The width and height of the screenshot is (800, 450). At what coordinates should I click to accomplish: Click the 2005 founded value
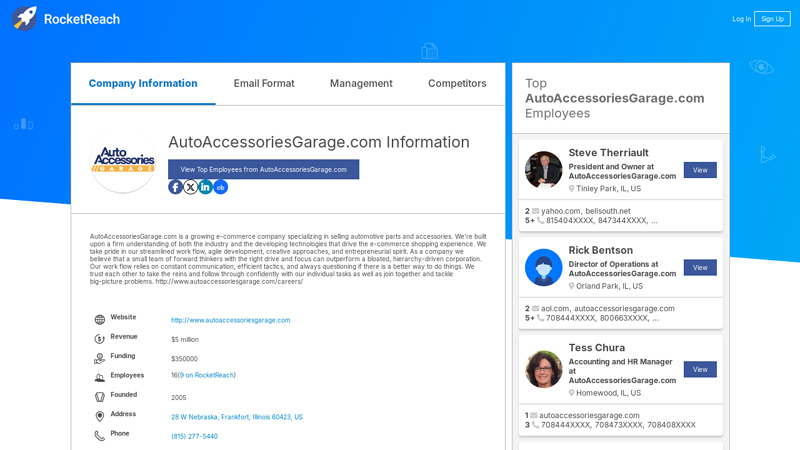pyautogui.click(x=179, y=397)
